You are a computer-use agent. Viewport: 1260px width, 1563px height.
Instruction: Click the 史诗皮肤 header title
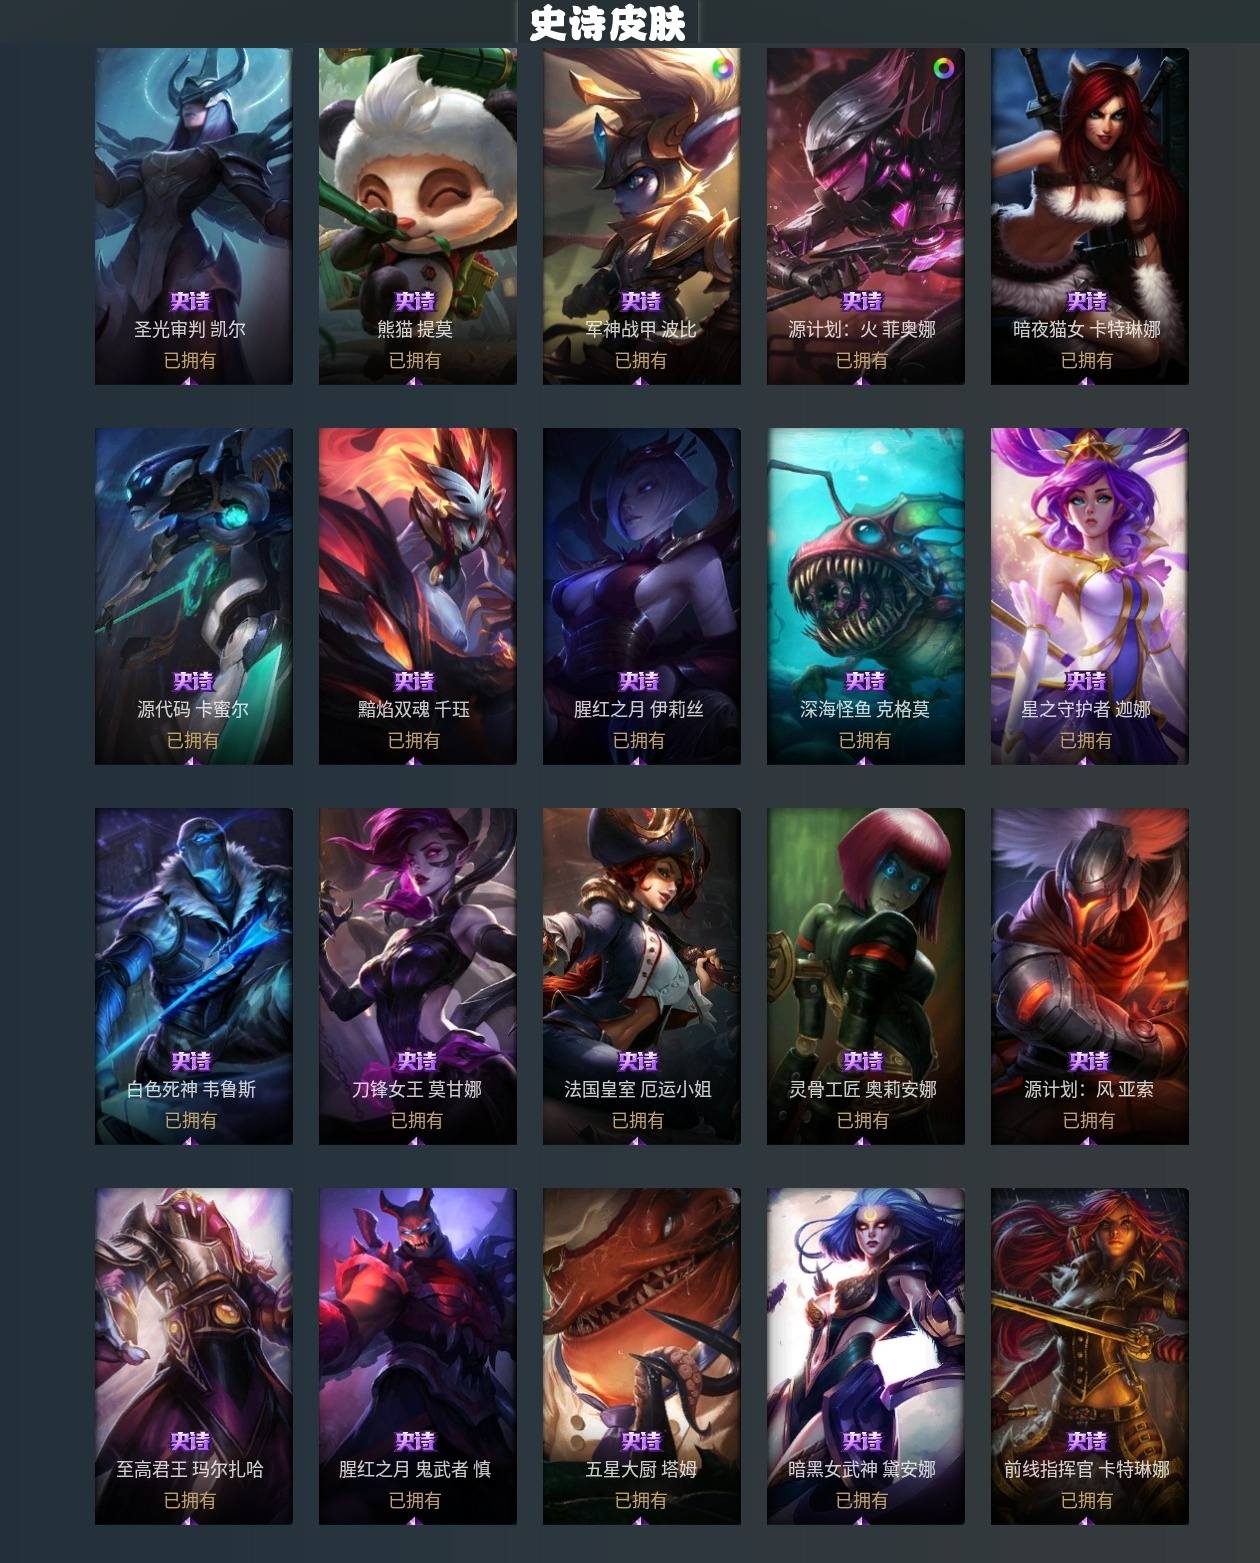(608, 24)
